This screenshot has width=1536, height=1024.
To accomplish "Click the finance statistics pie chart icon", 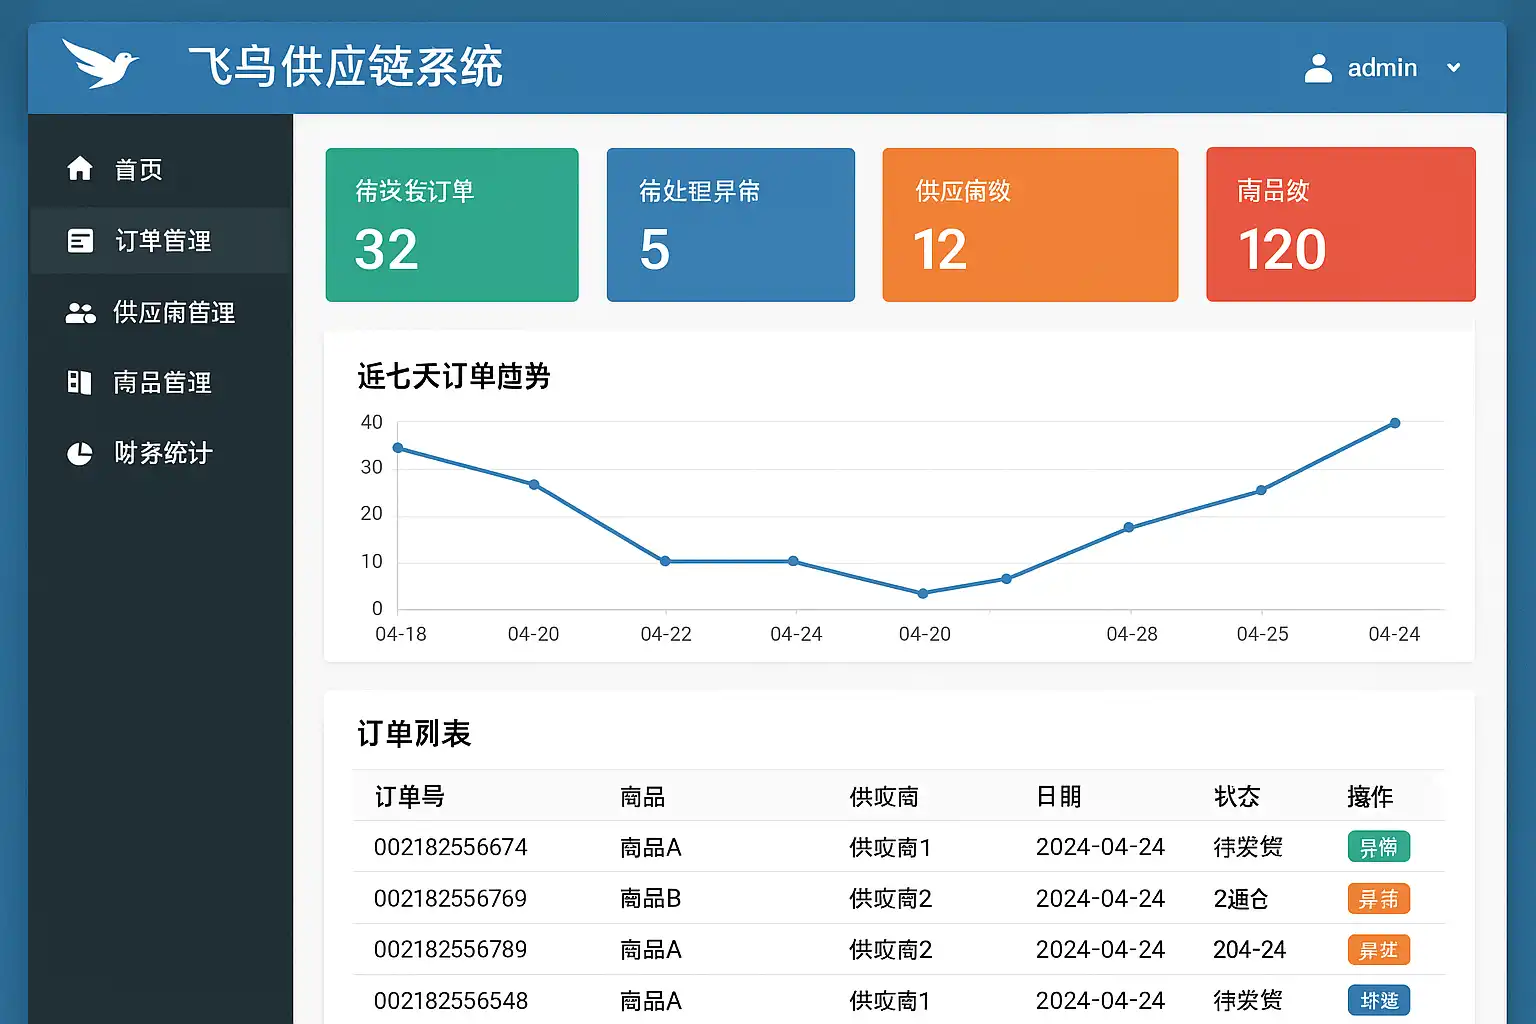I will click(x=80, y=454).
